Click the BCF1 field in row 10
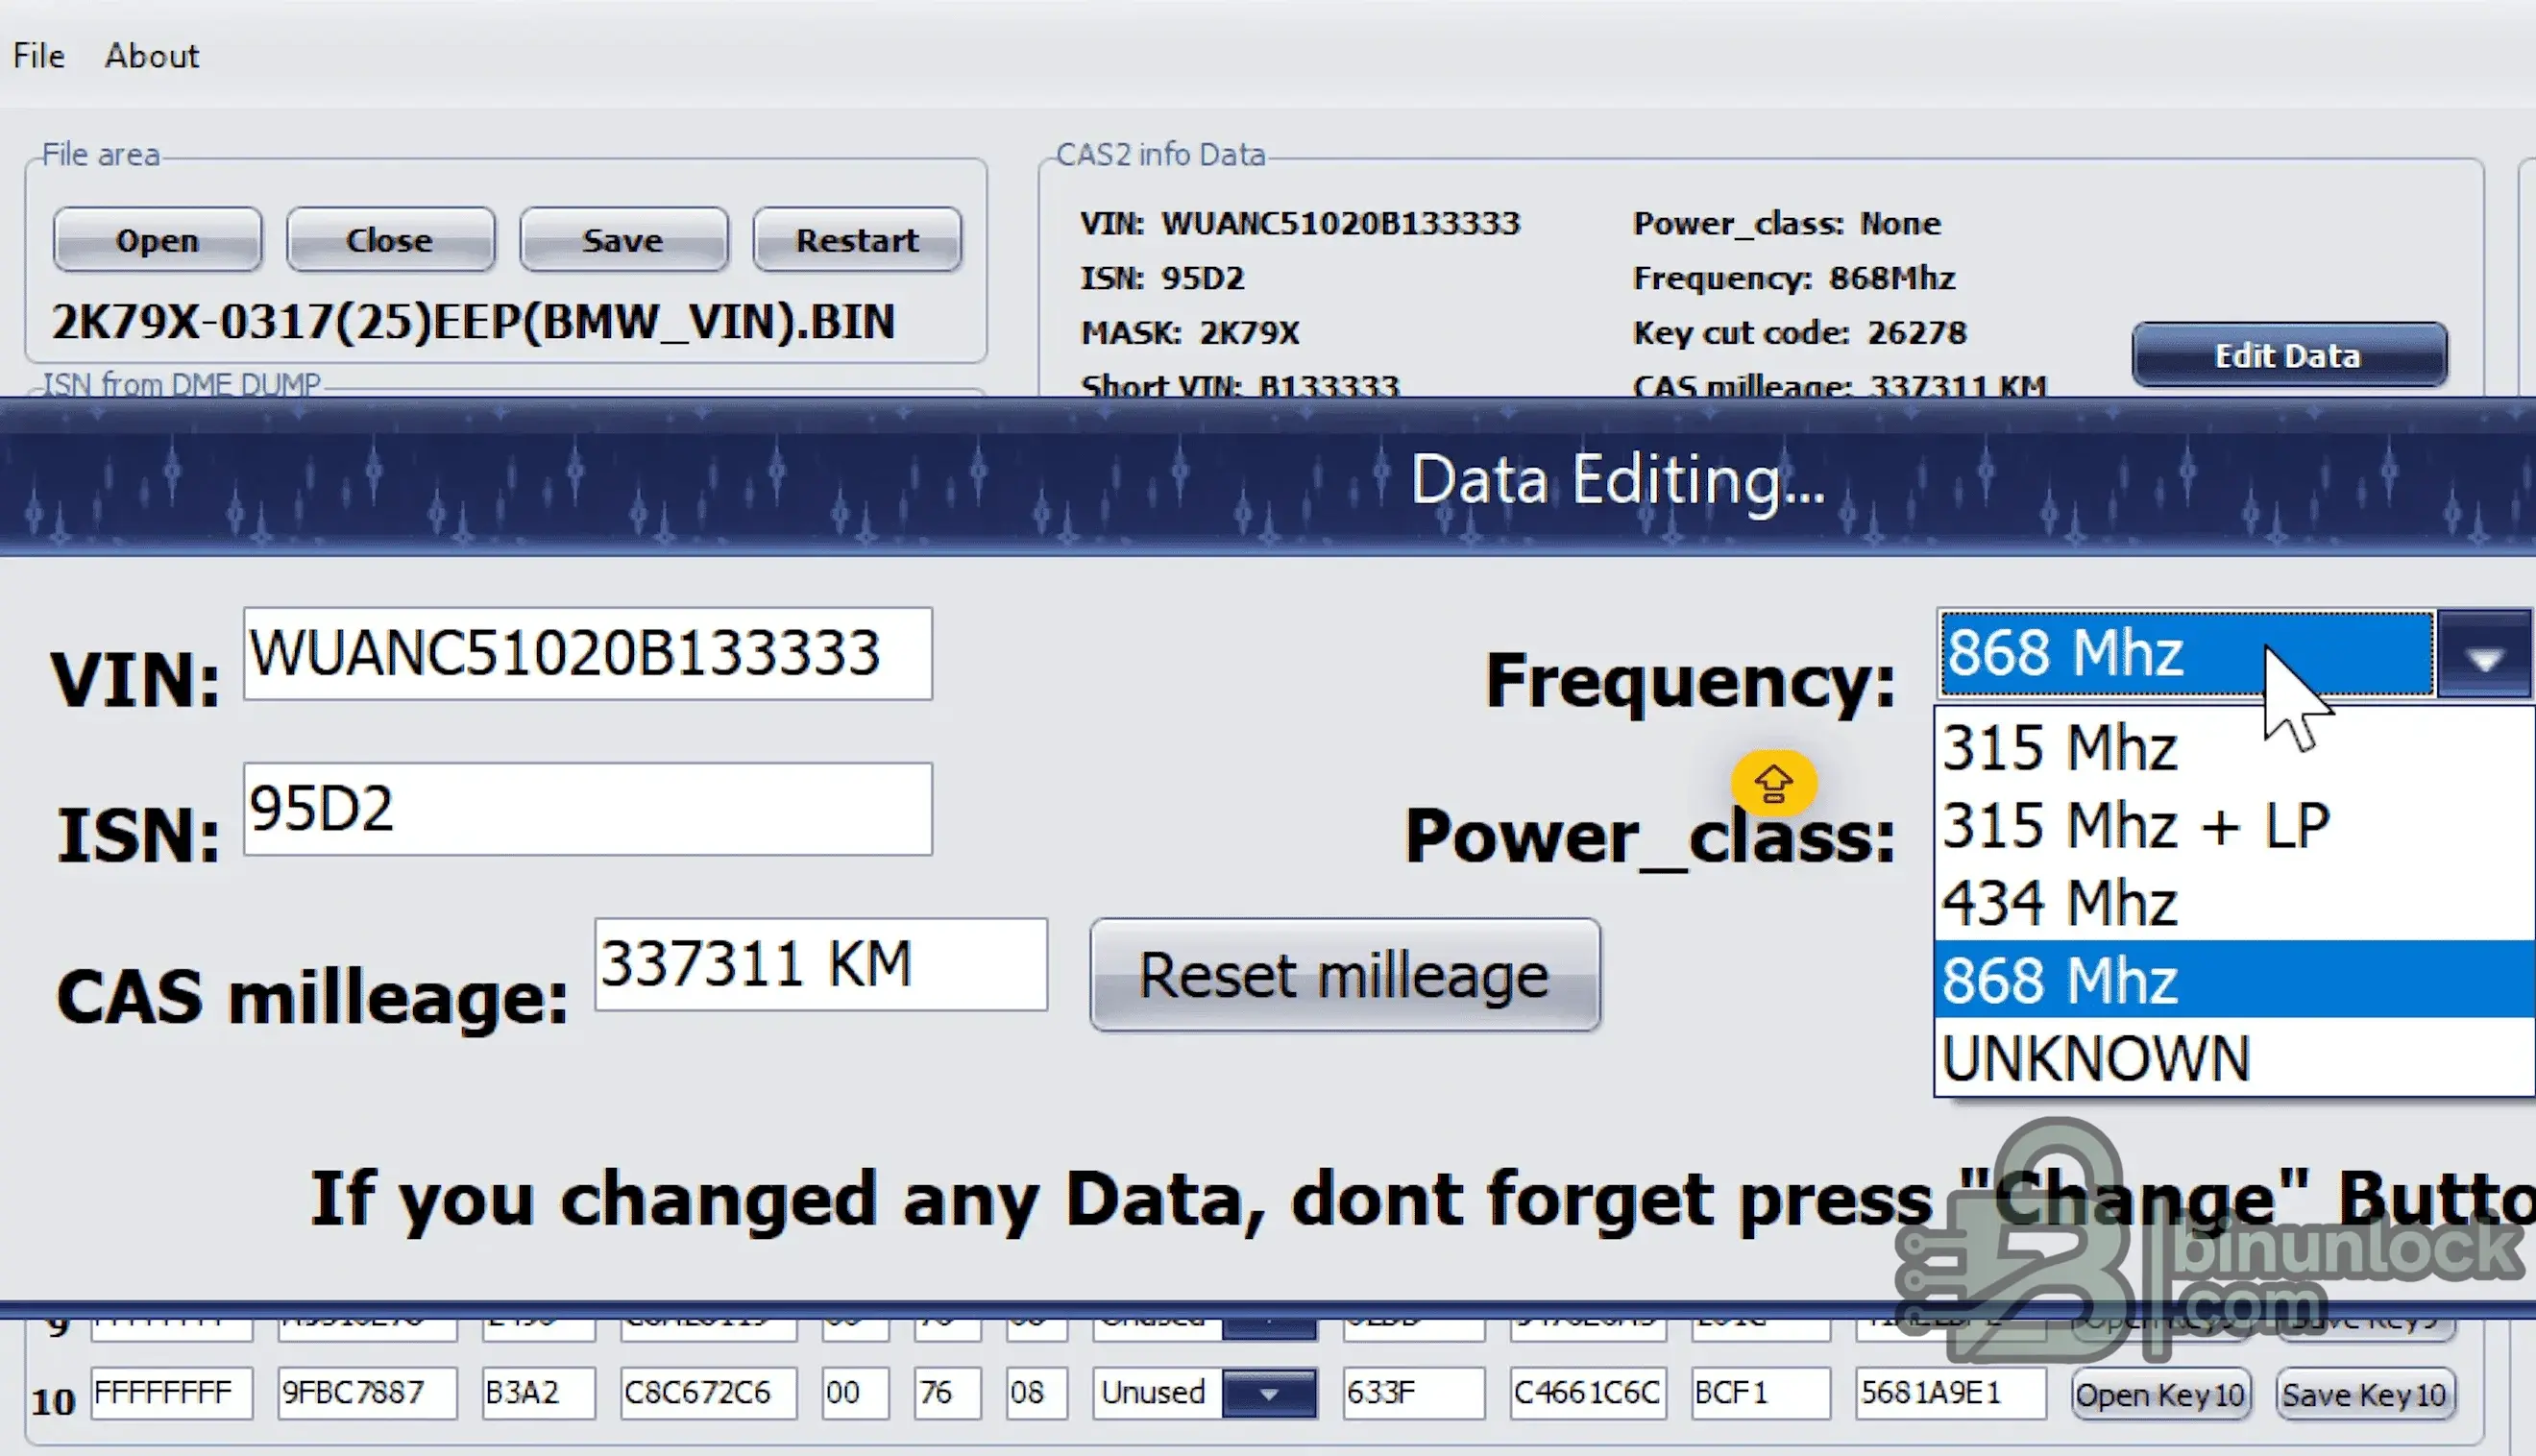This screenshot has width=2536, height=1456. coord(1761,1393)
